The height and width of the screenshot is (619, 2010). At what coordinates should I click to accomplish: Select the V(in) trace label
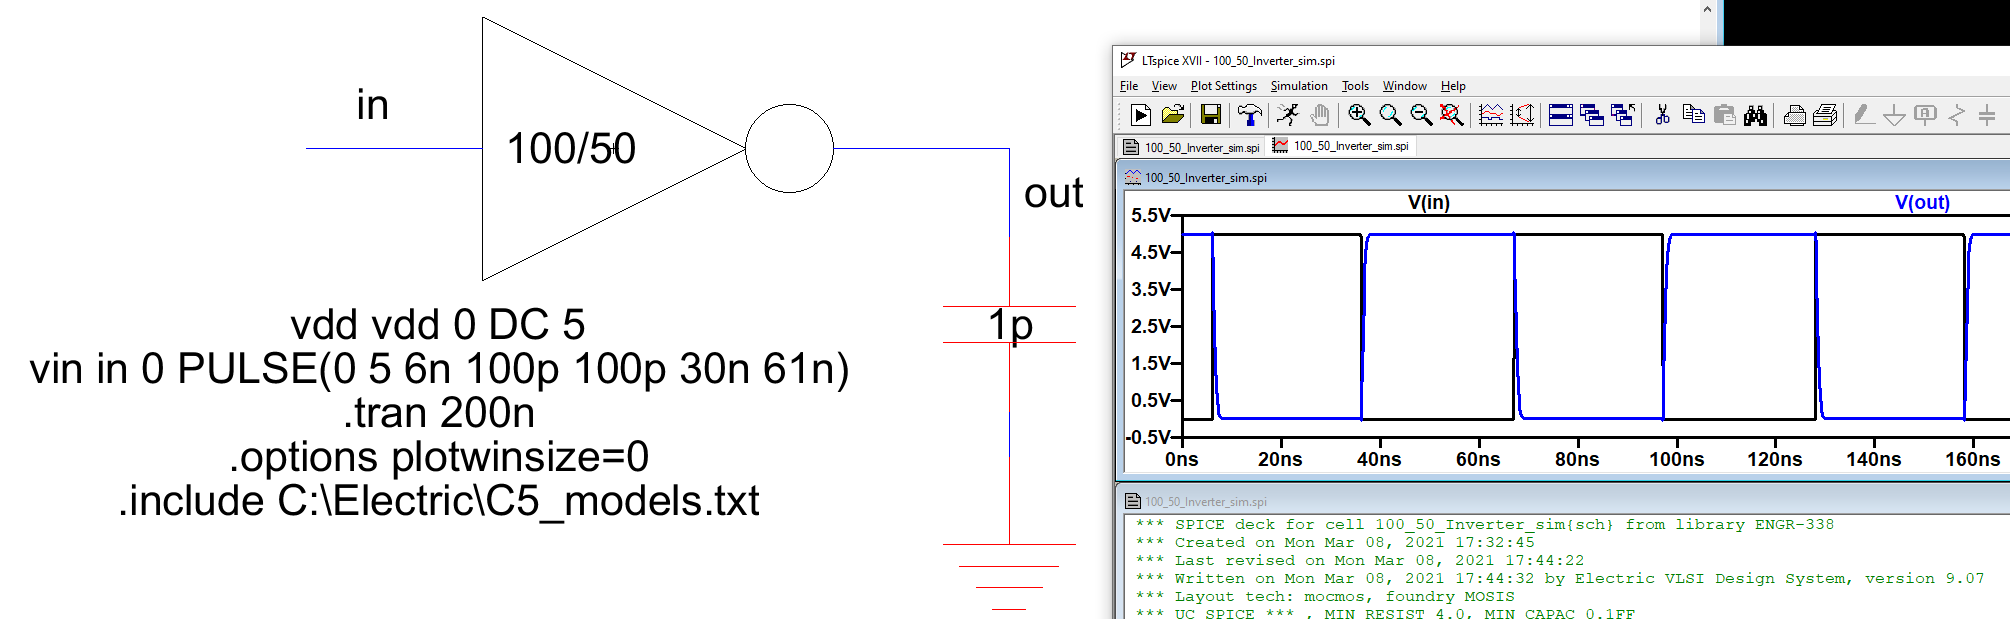(1428, 203)
